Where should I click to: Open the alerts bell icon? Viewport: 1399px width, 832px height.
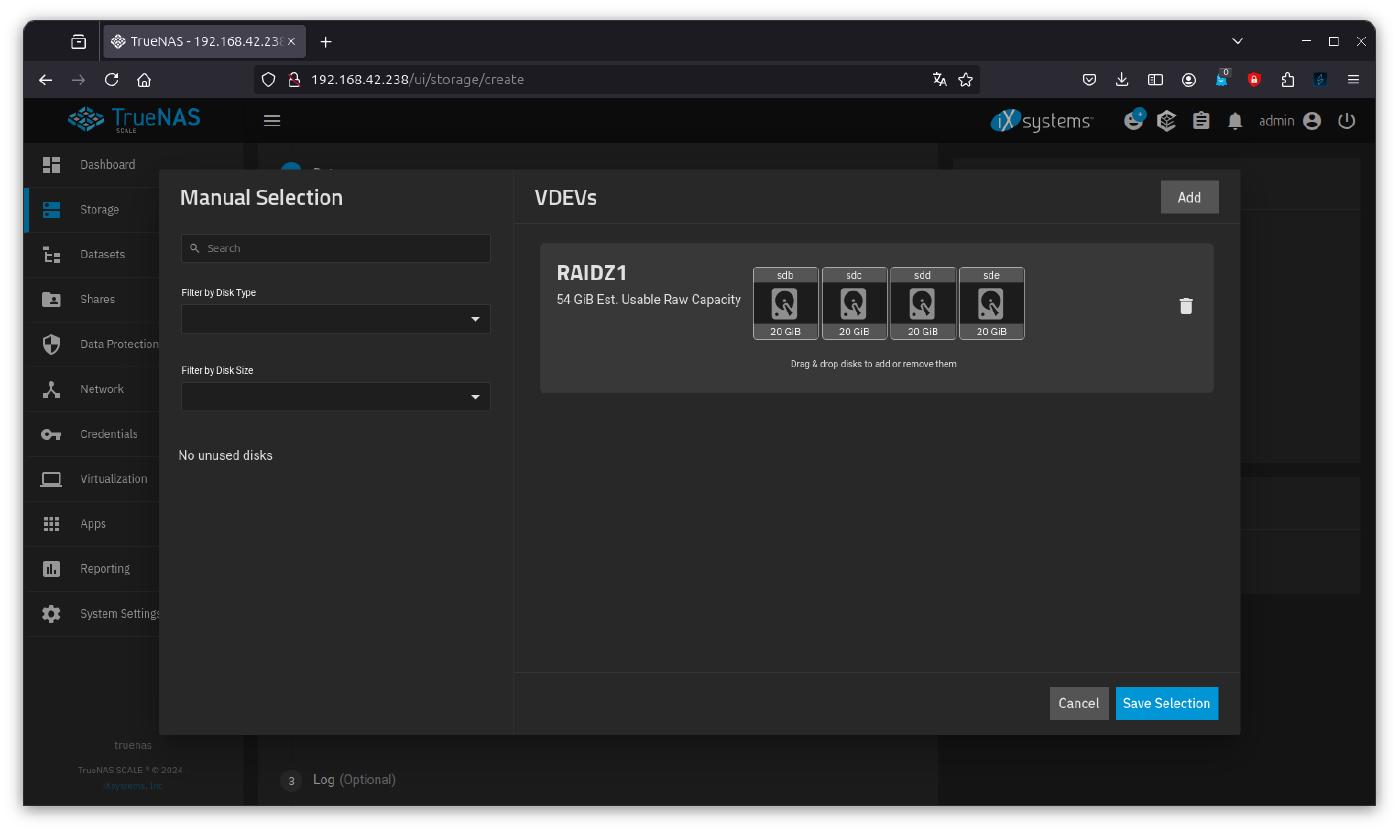(1235, 121)
